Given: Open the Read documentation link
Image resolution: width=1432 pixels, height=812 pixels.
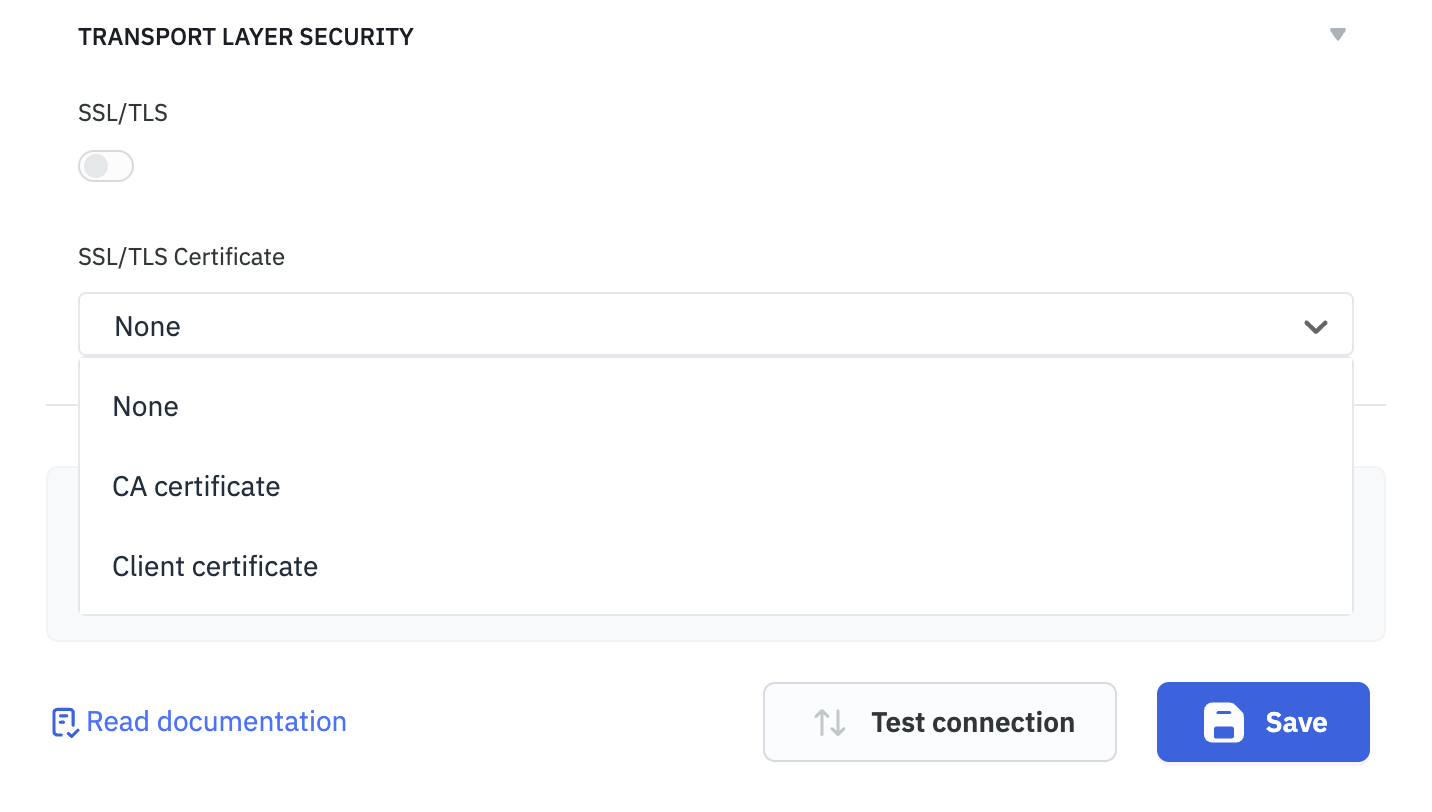Looking at the screenshot, I should click(216, 721).
